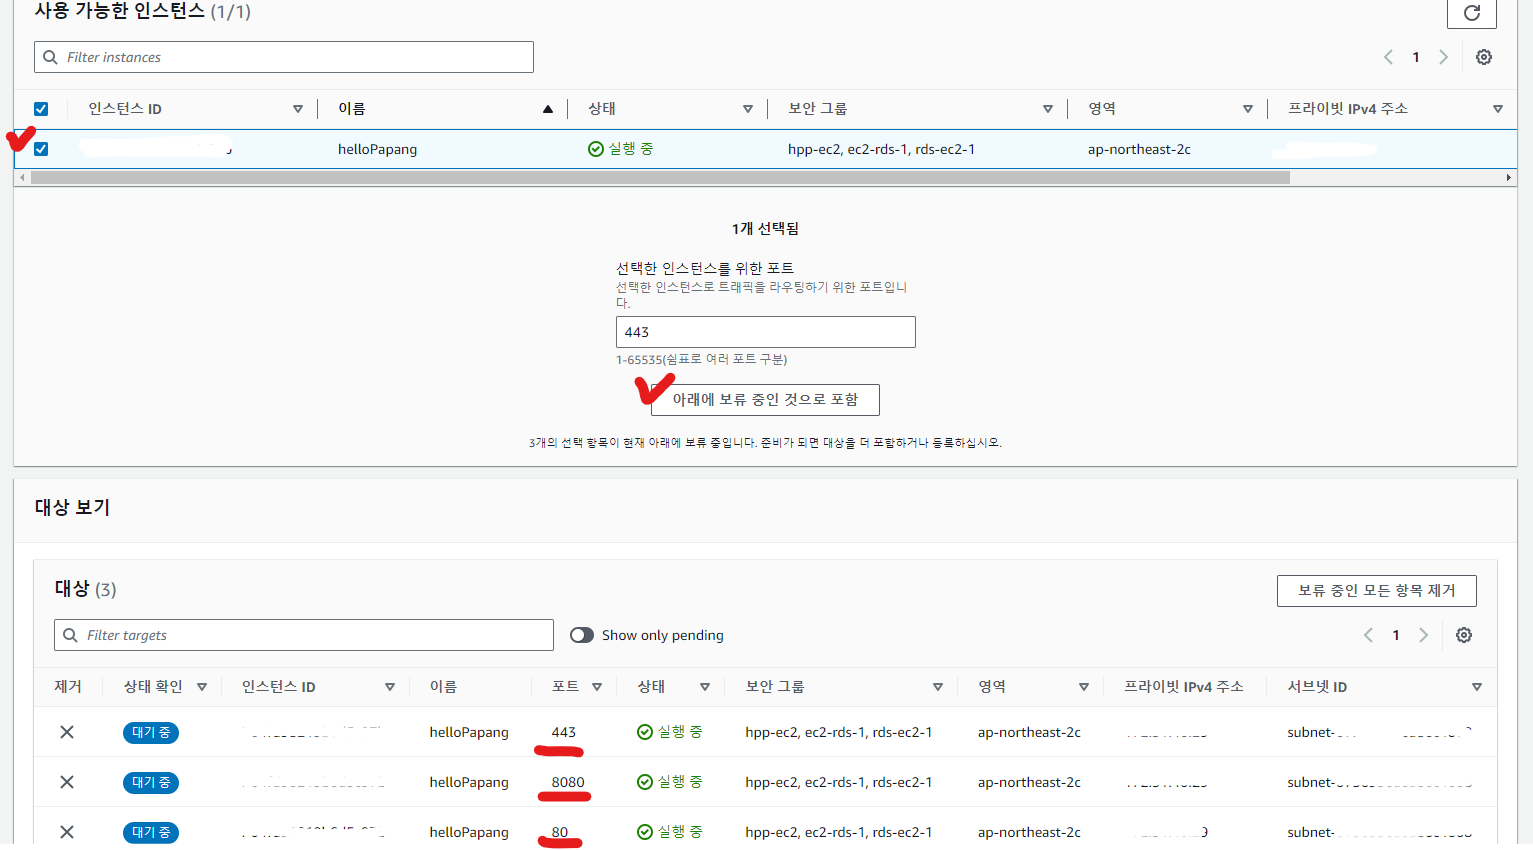Remove the port 8080 target row
The width and height of the screenshot is (1533, 850).
point(67,782)
